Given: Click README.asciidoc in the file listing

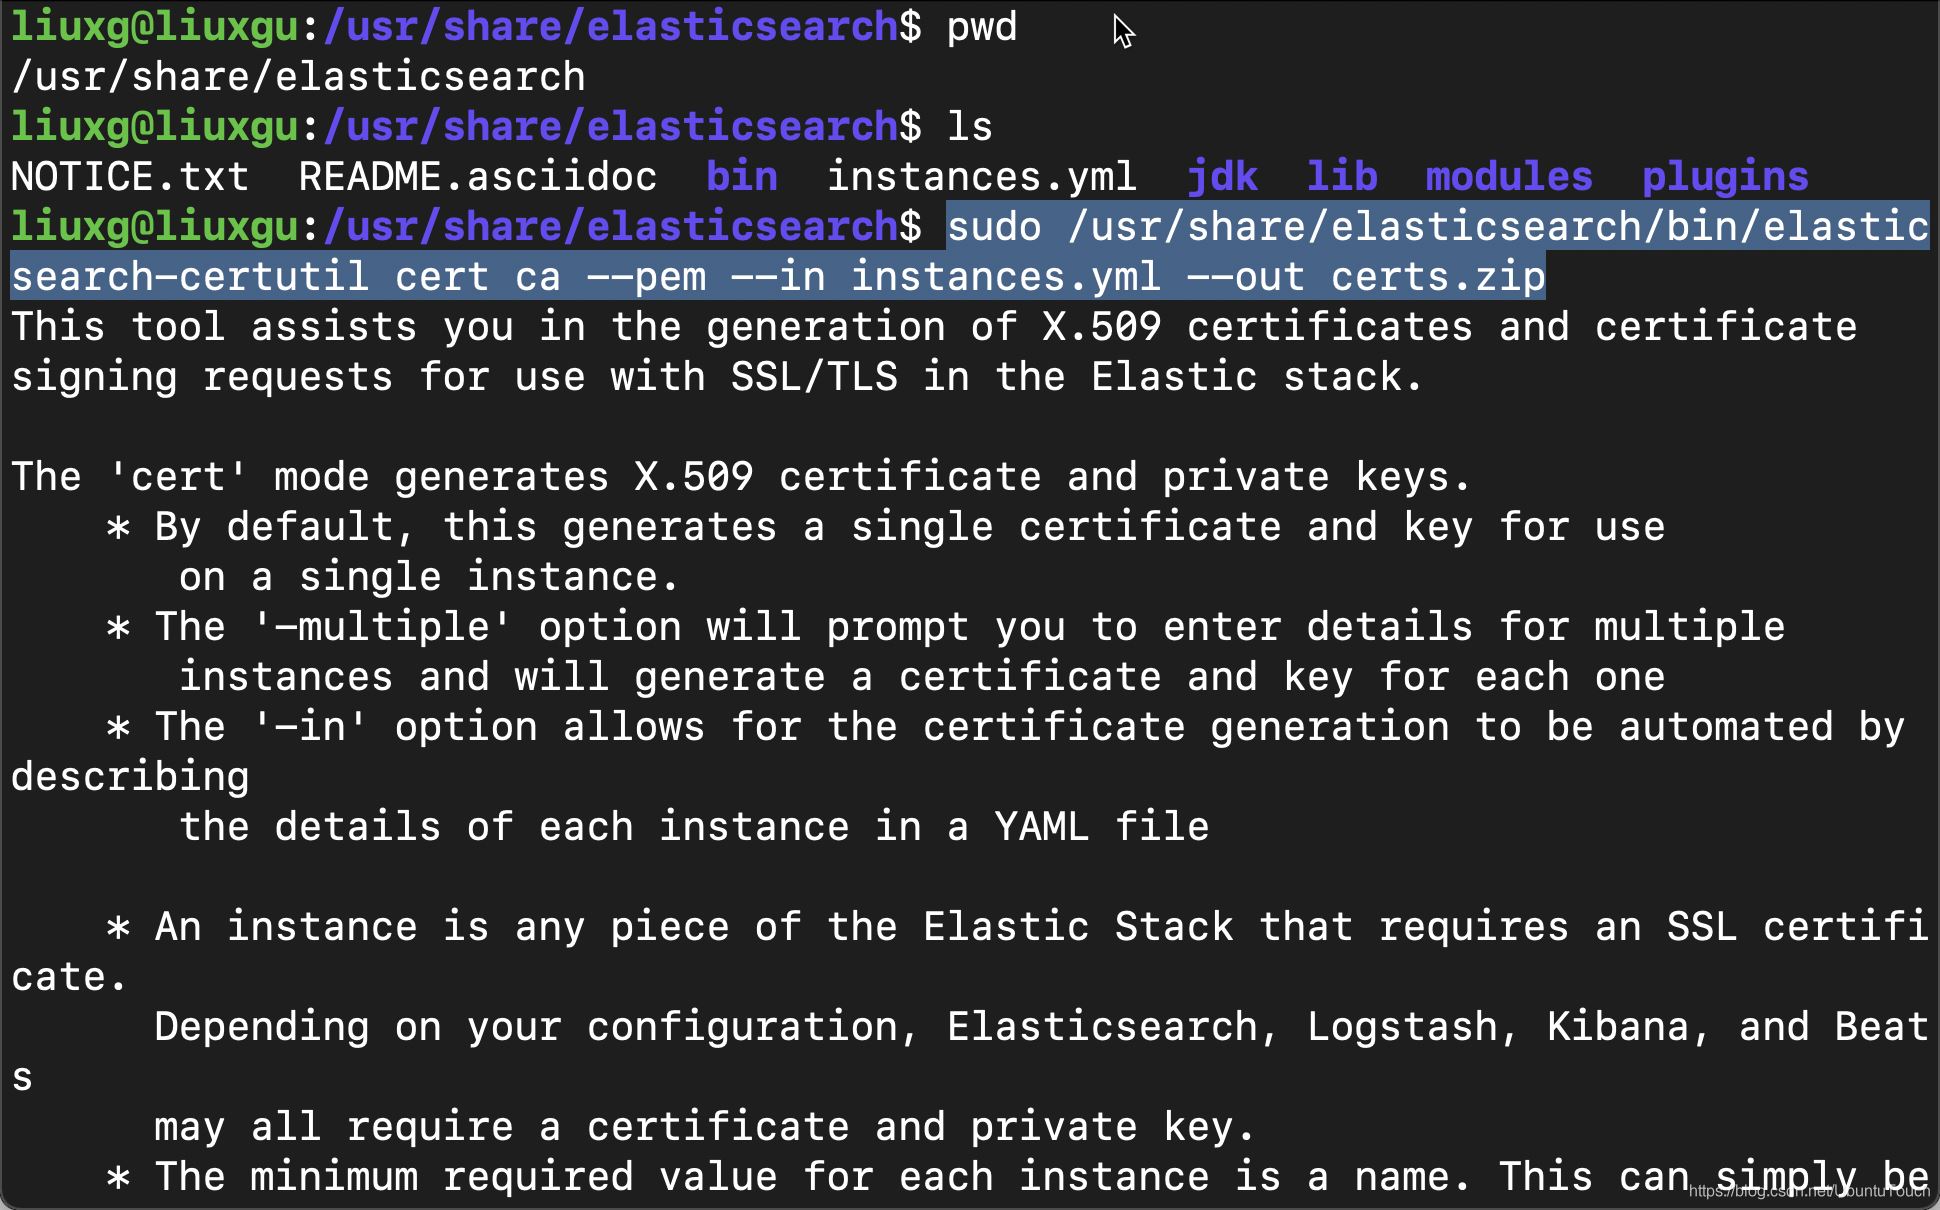Looking at the screenshot, I should (477, 177).
